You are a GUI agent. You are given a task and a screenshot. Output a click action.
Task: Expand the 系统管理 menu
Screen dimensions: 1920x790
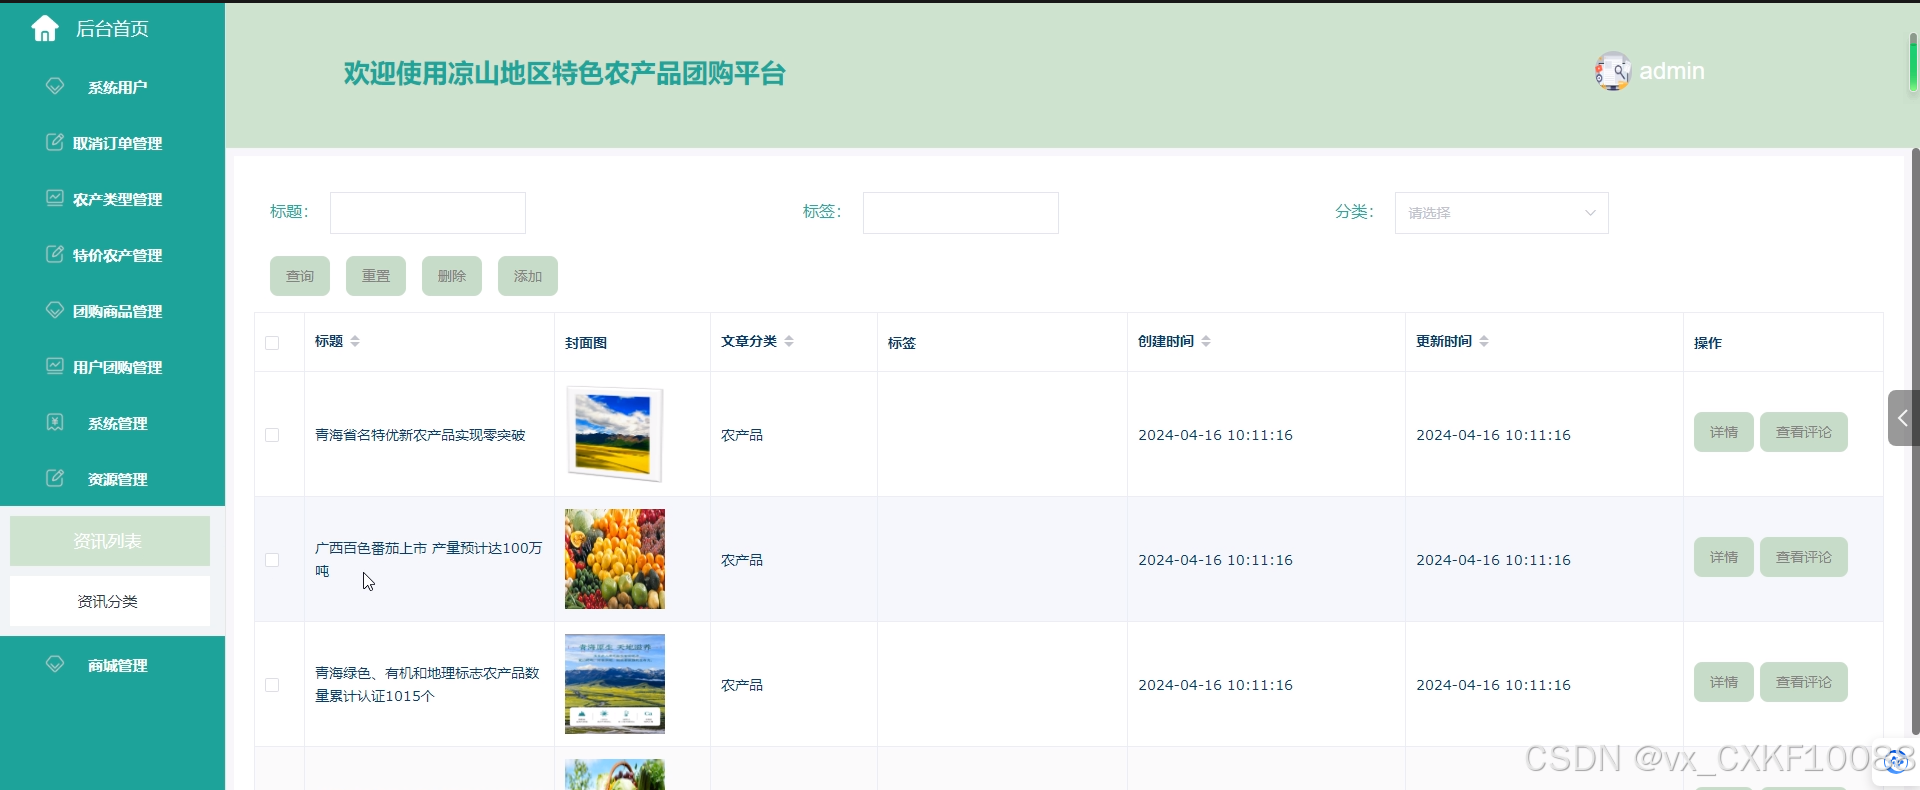point(112,423)
